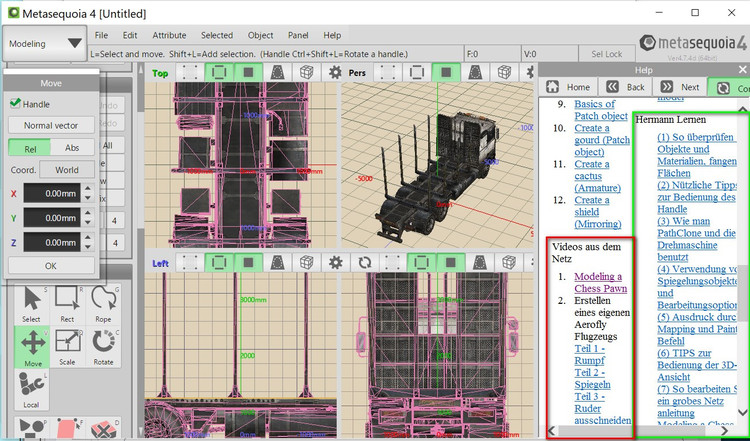750x441 pixels.
Task: Increase X value with spinner arrow
Action: click(x=87, y=189)
